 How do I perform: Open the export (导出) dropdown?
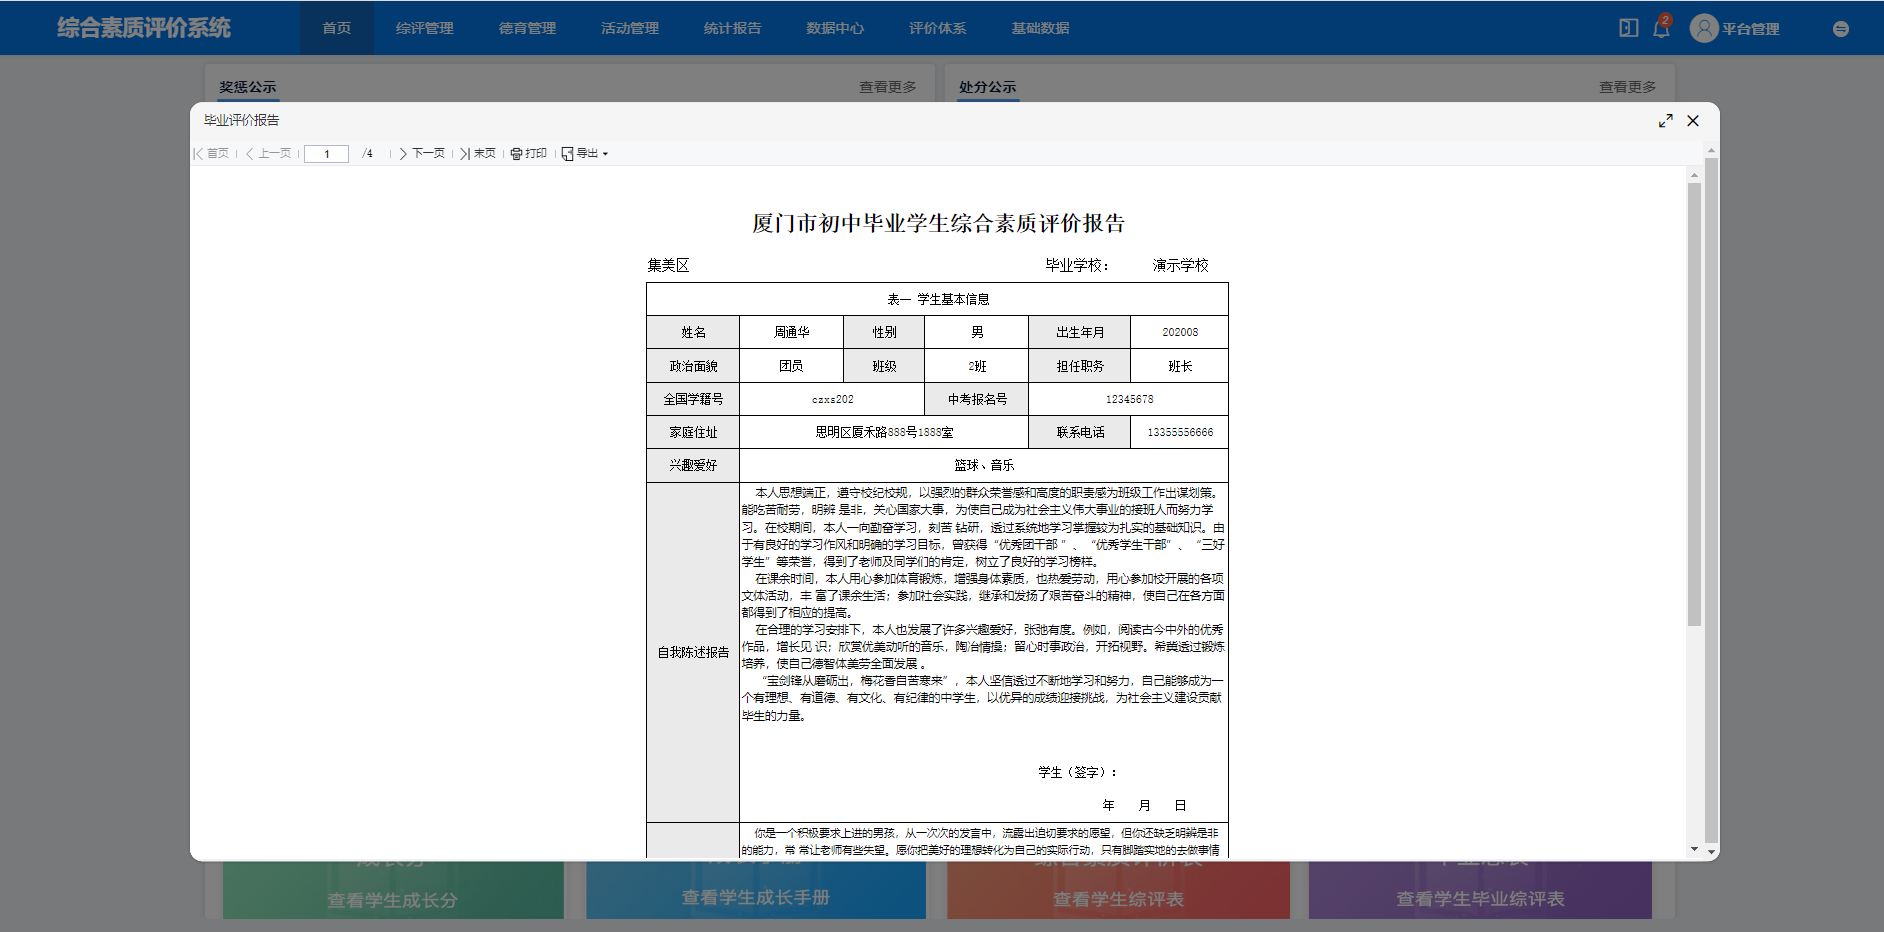[585, 154]
